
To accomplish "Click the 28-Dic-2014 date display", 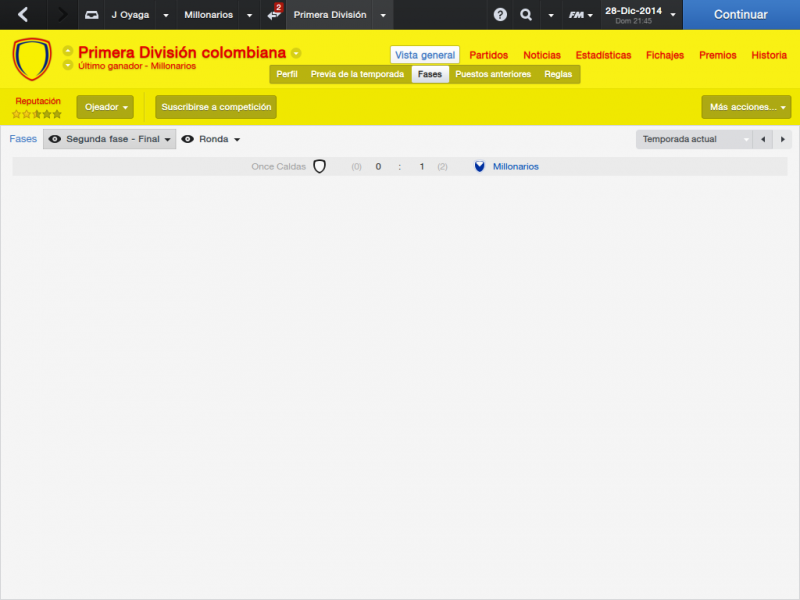I will [x=633, y=11].
